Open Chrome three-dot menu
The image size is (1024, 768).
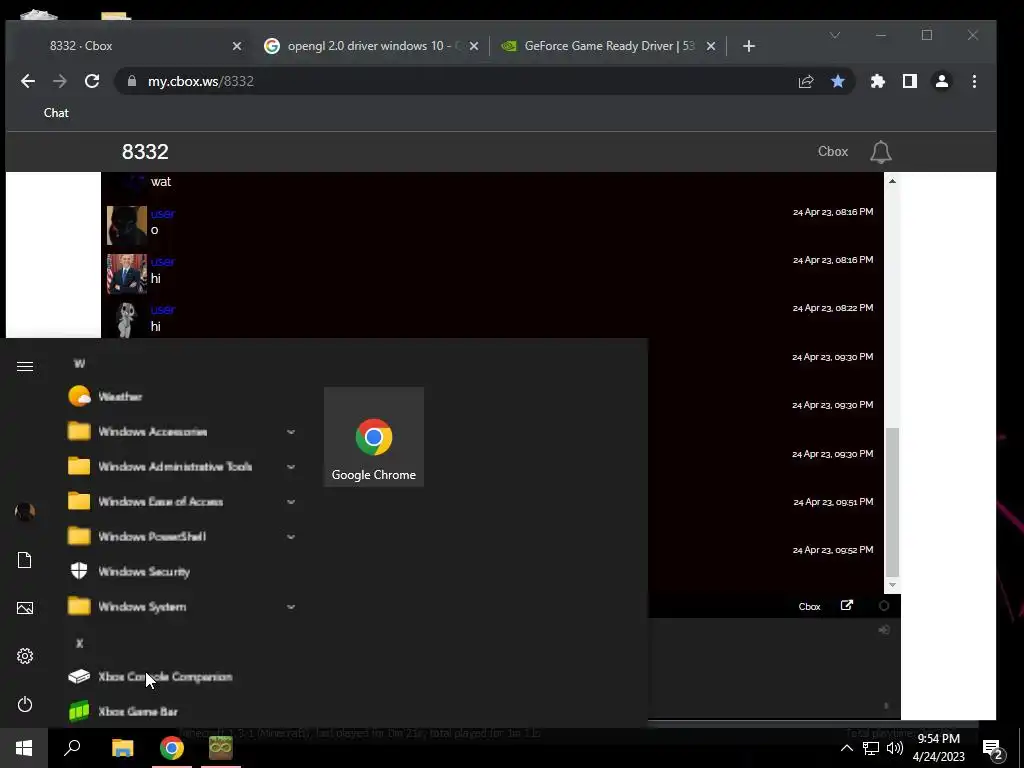point(974,81)
